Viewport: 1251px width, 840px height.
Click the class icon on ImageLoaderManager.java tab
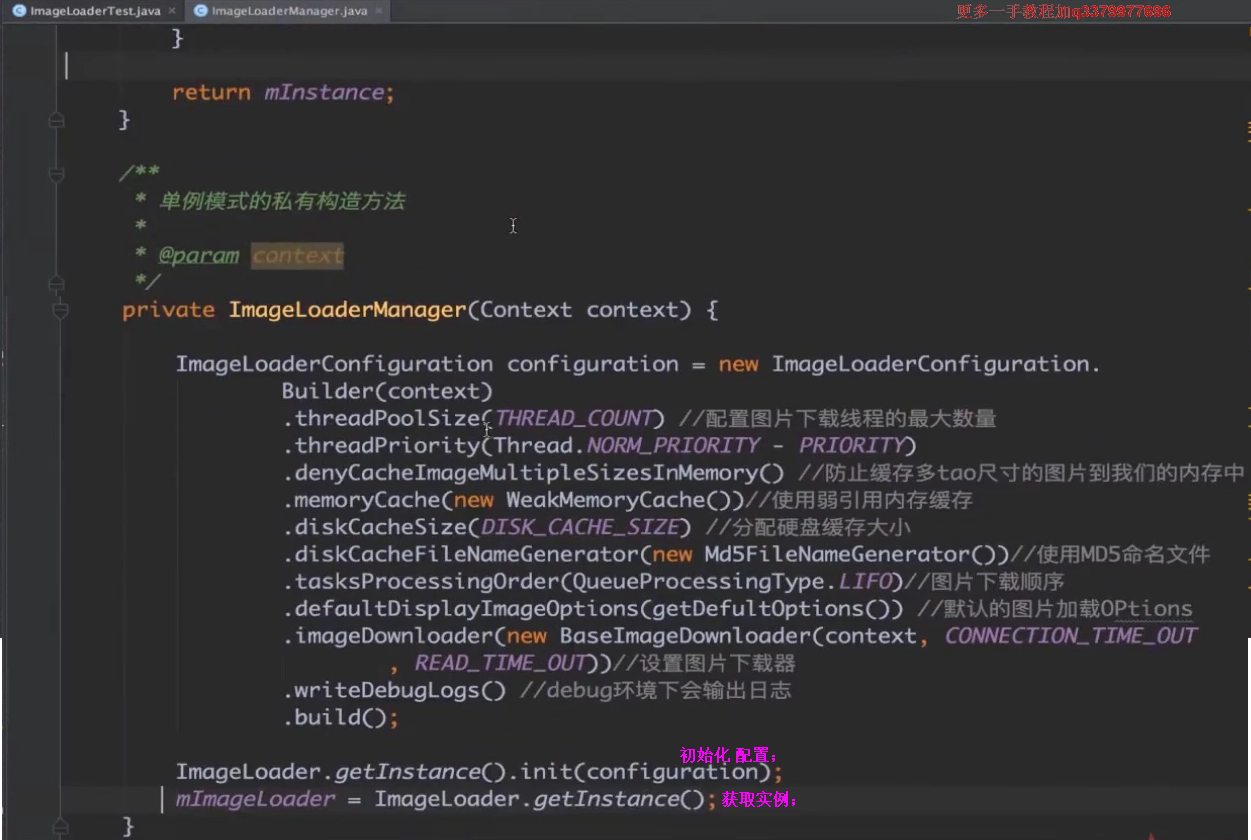[201, 11]
